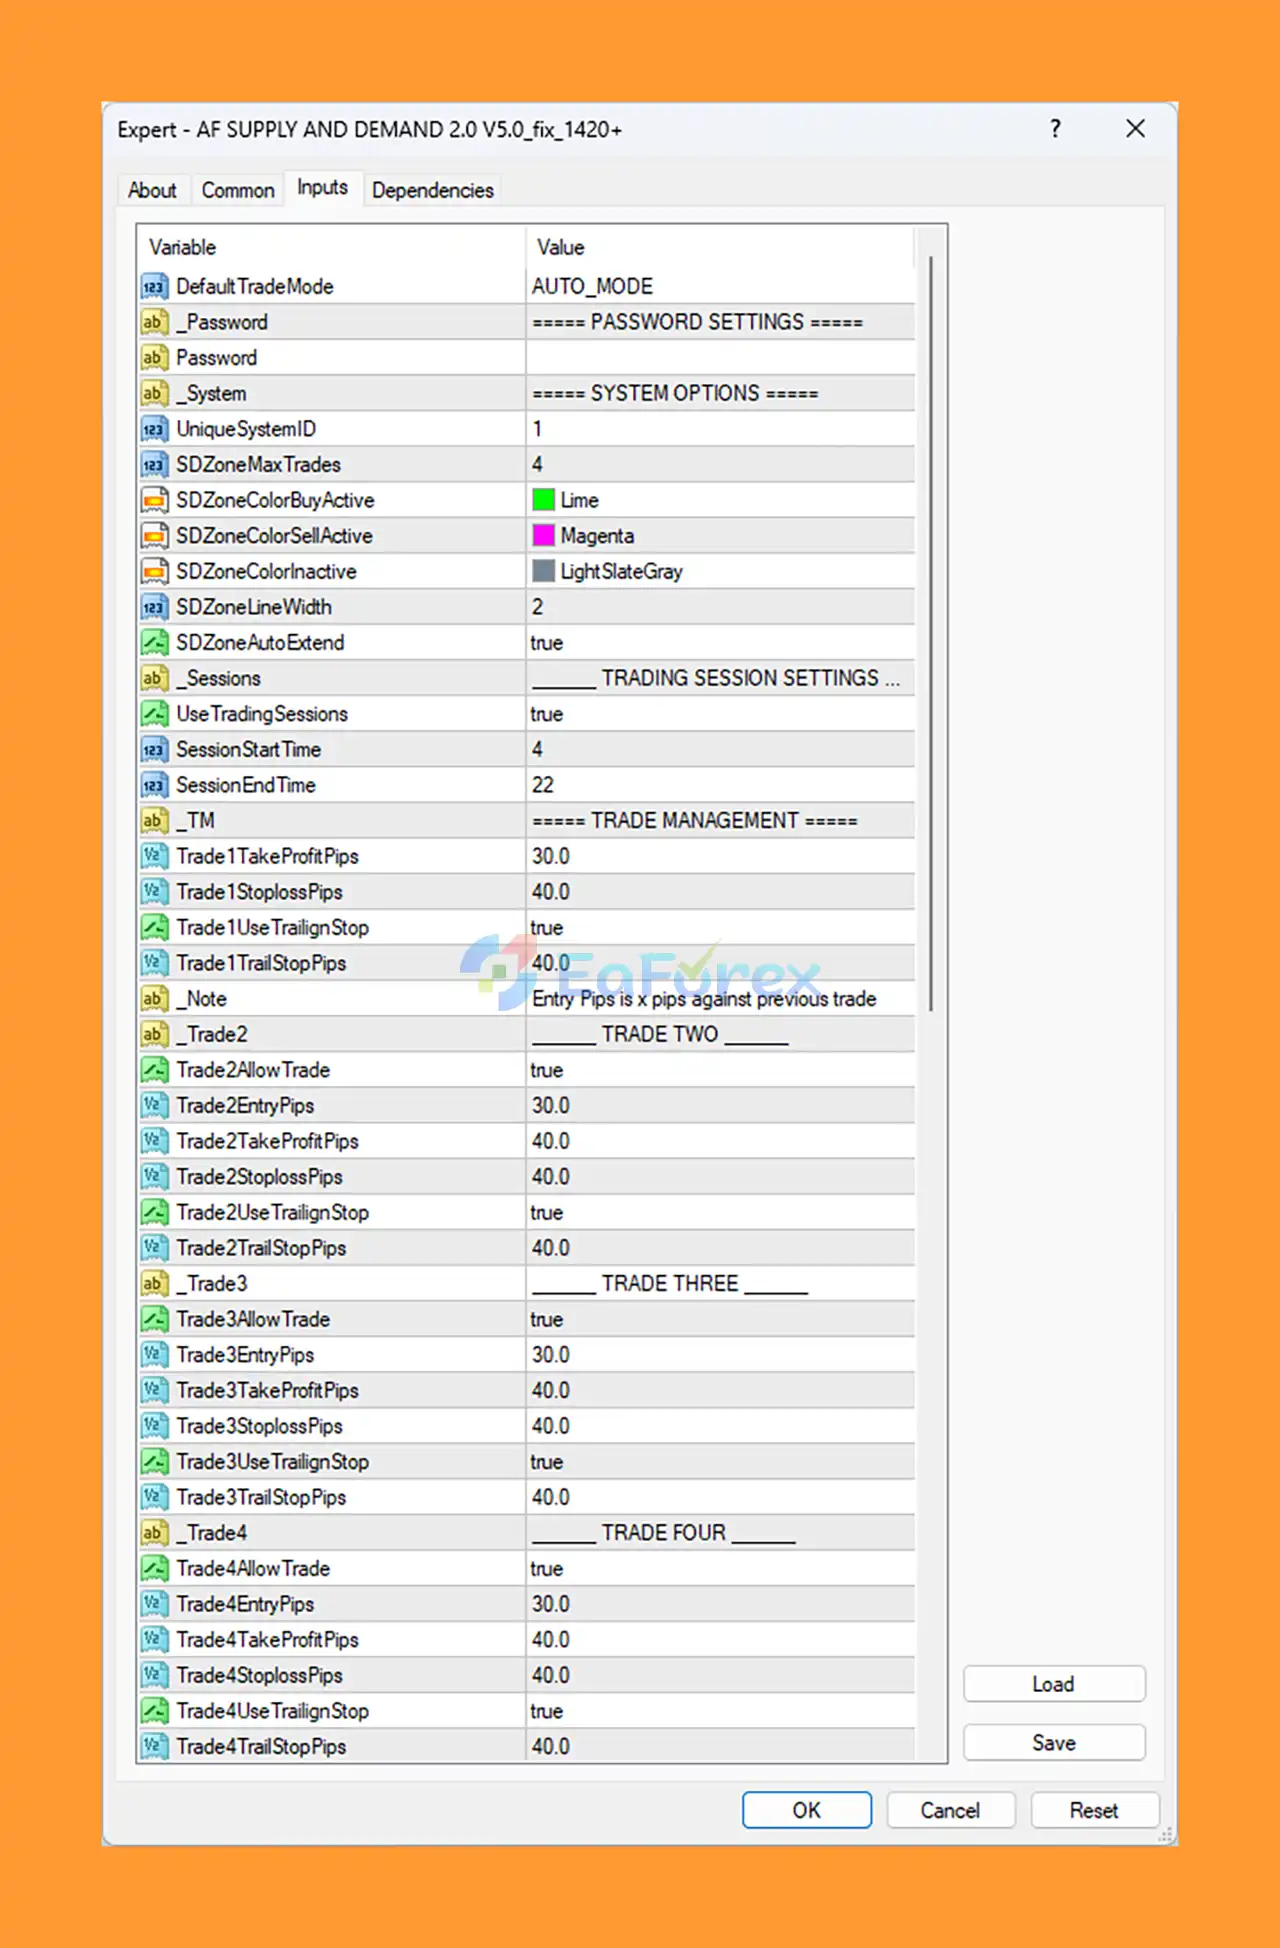The image size is (1280, 1948).
Task: Click the icon beside DefaultTradeMode variable
Action: [x=153, y=287]
